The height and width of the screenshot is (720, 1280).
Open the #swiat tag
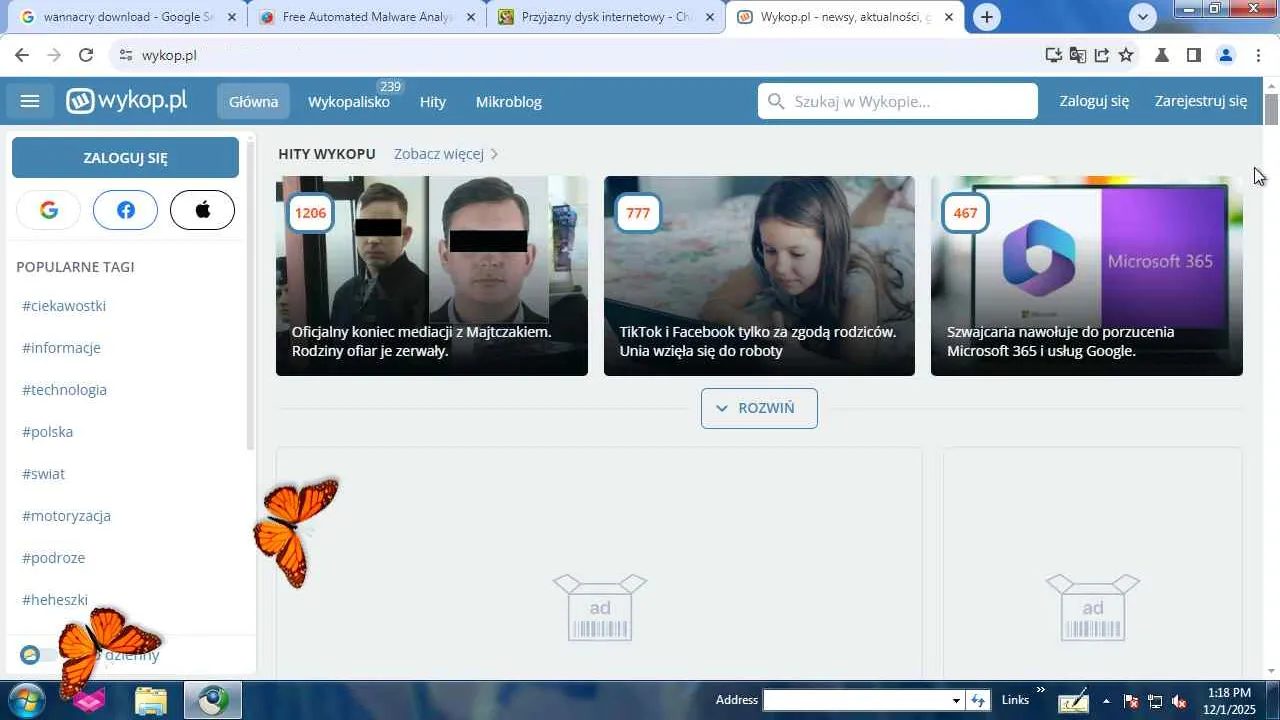click(x=43, y=474)
